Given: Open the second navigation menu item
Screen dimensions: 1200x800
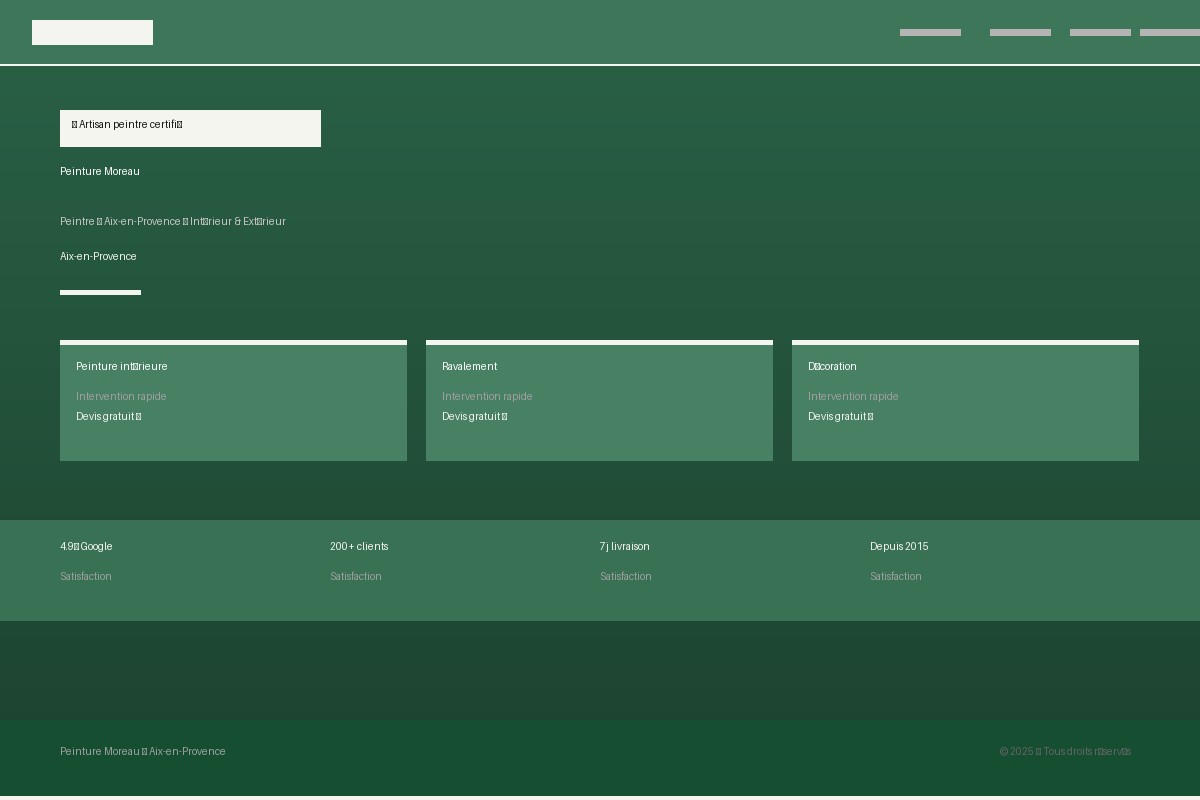Looking at the screenshot, I should click(x=1020, y=33).
